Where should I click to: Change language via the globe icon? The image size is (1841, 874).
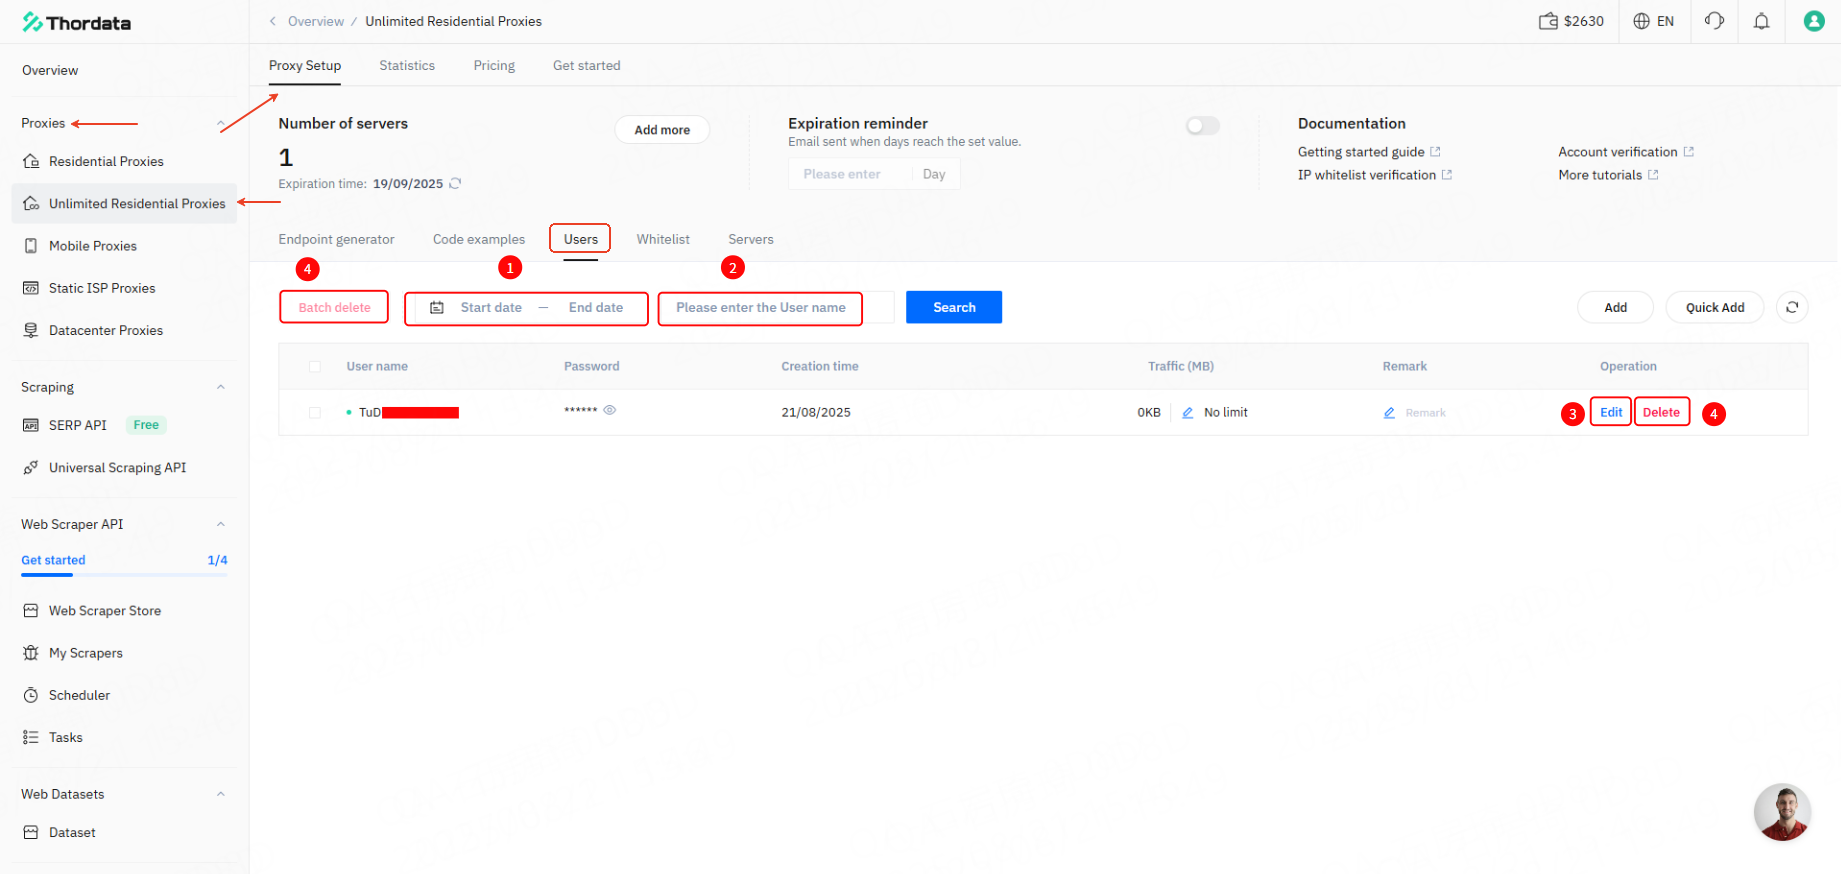tap(1641, 21)
